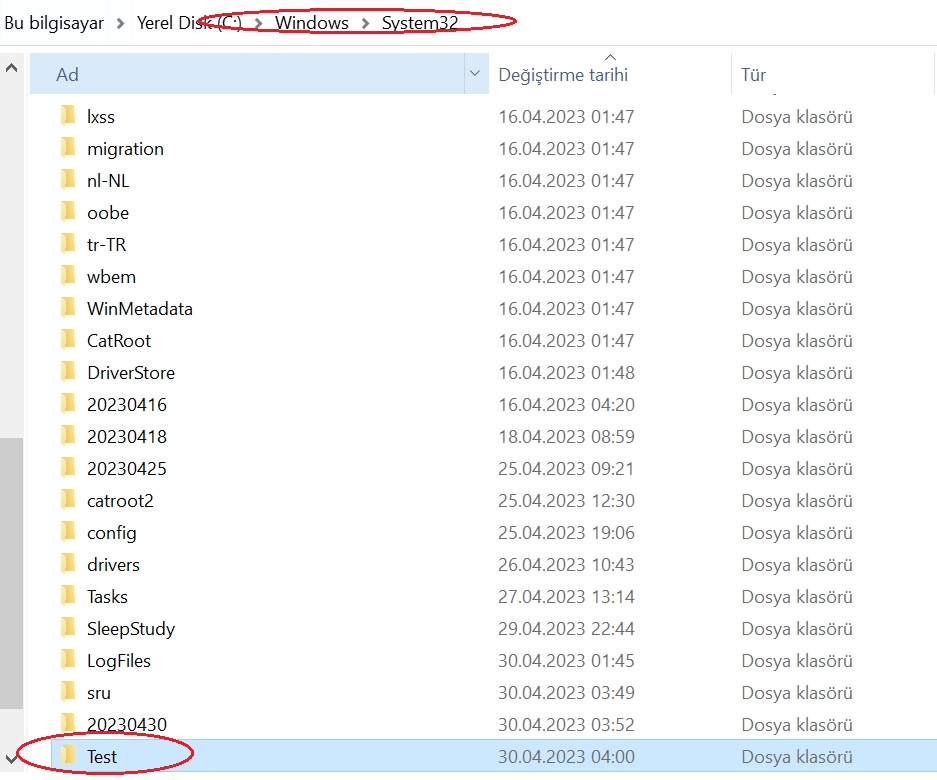The width and height of the screenshot is (937, 780).
Task: Click the scroll down arrow
Action: click(x=11, y=755)
